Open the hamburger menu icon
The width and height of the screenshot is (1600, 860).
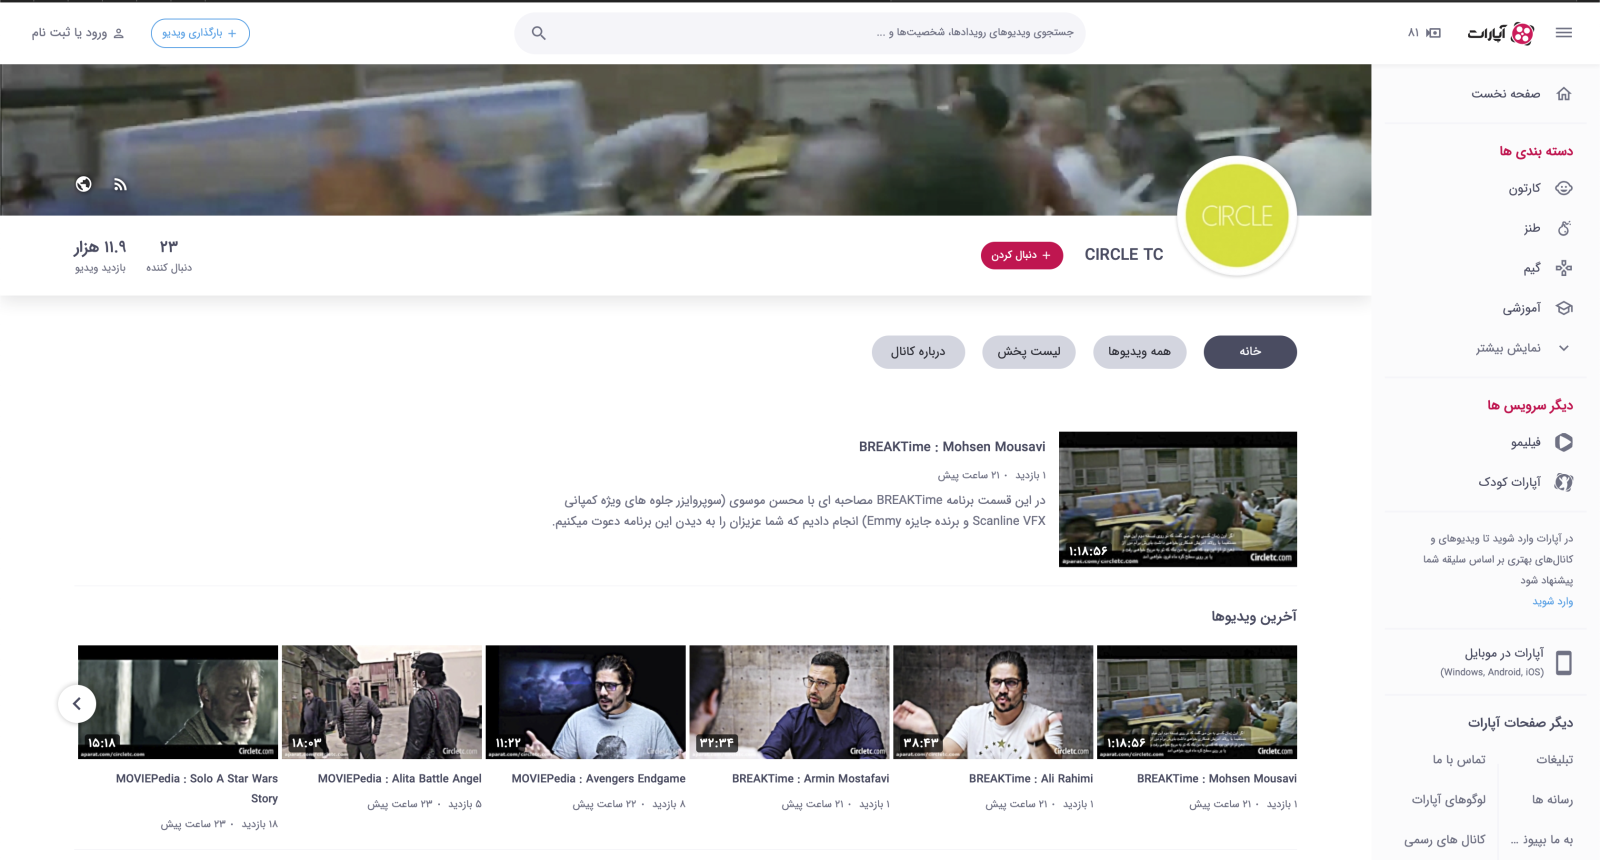[x=1564, y=33]
